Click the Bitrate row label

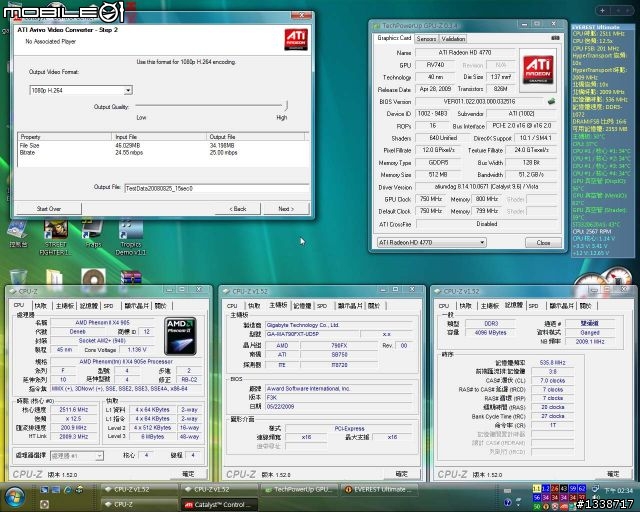(x=27, y=152)
